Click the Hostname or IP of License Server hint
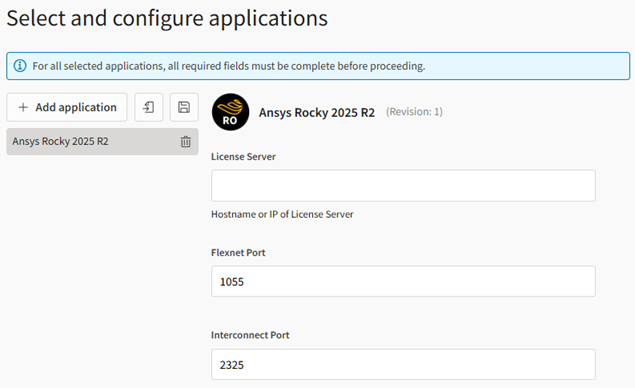The image size is (635, 388). tap(282, 214)
